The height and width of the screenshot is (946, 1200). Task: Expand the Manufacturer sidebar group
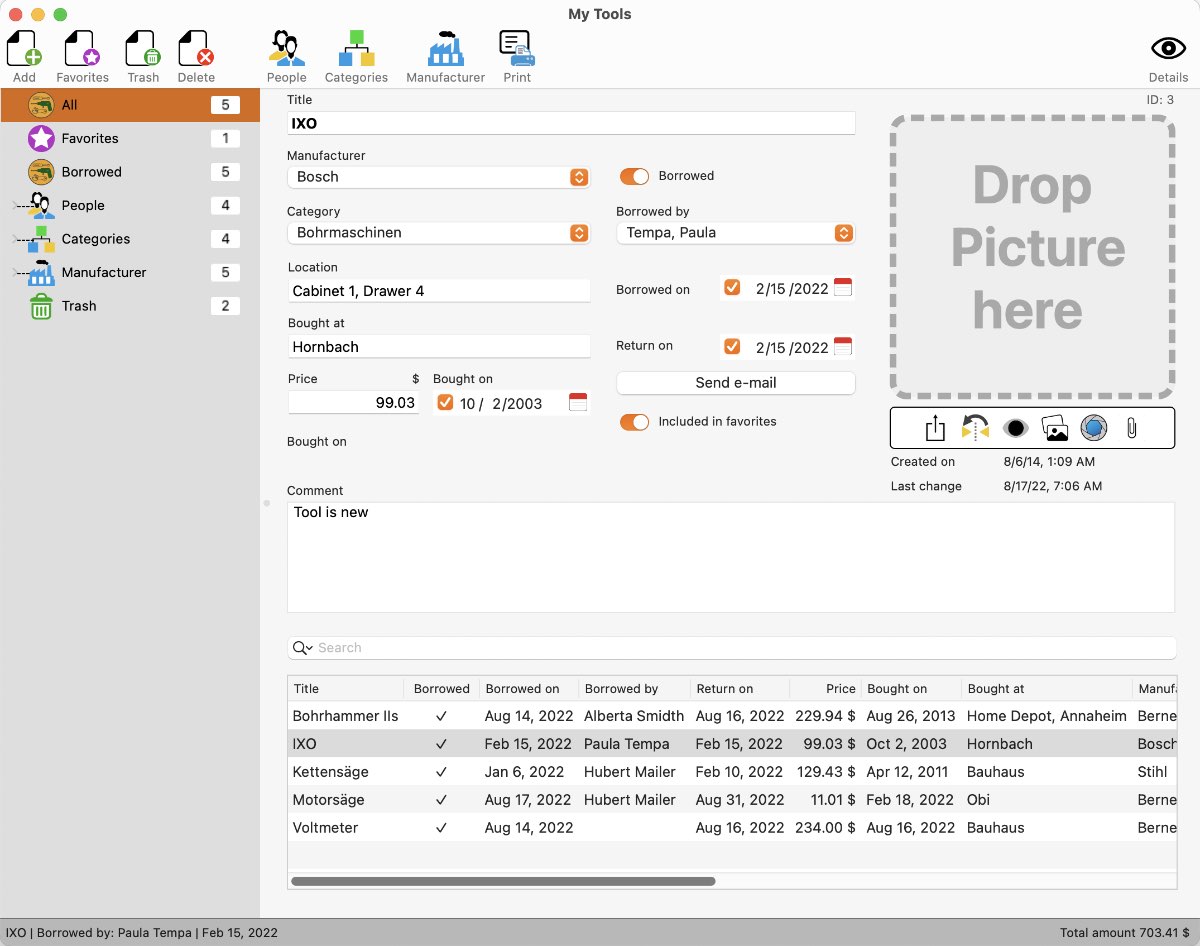(15, 272)
